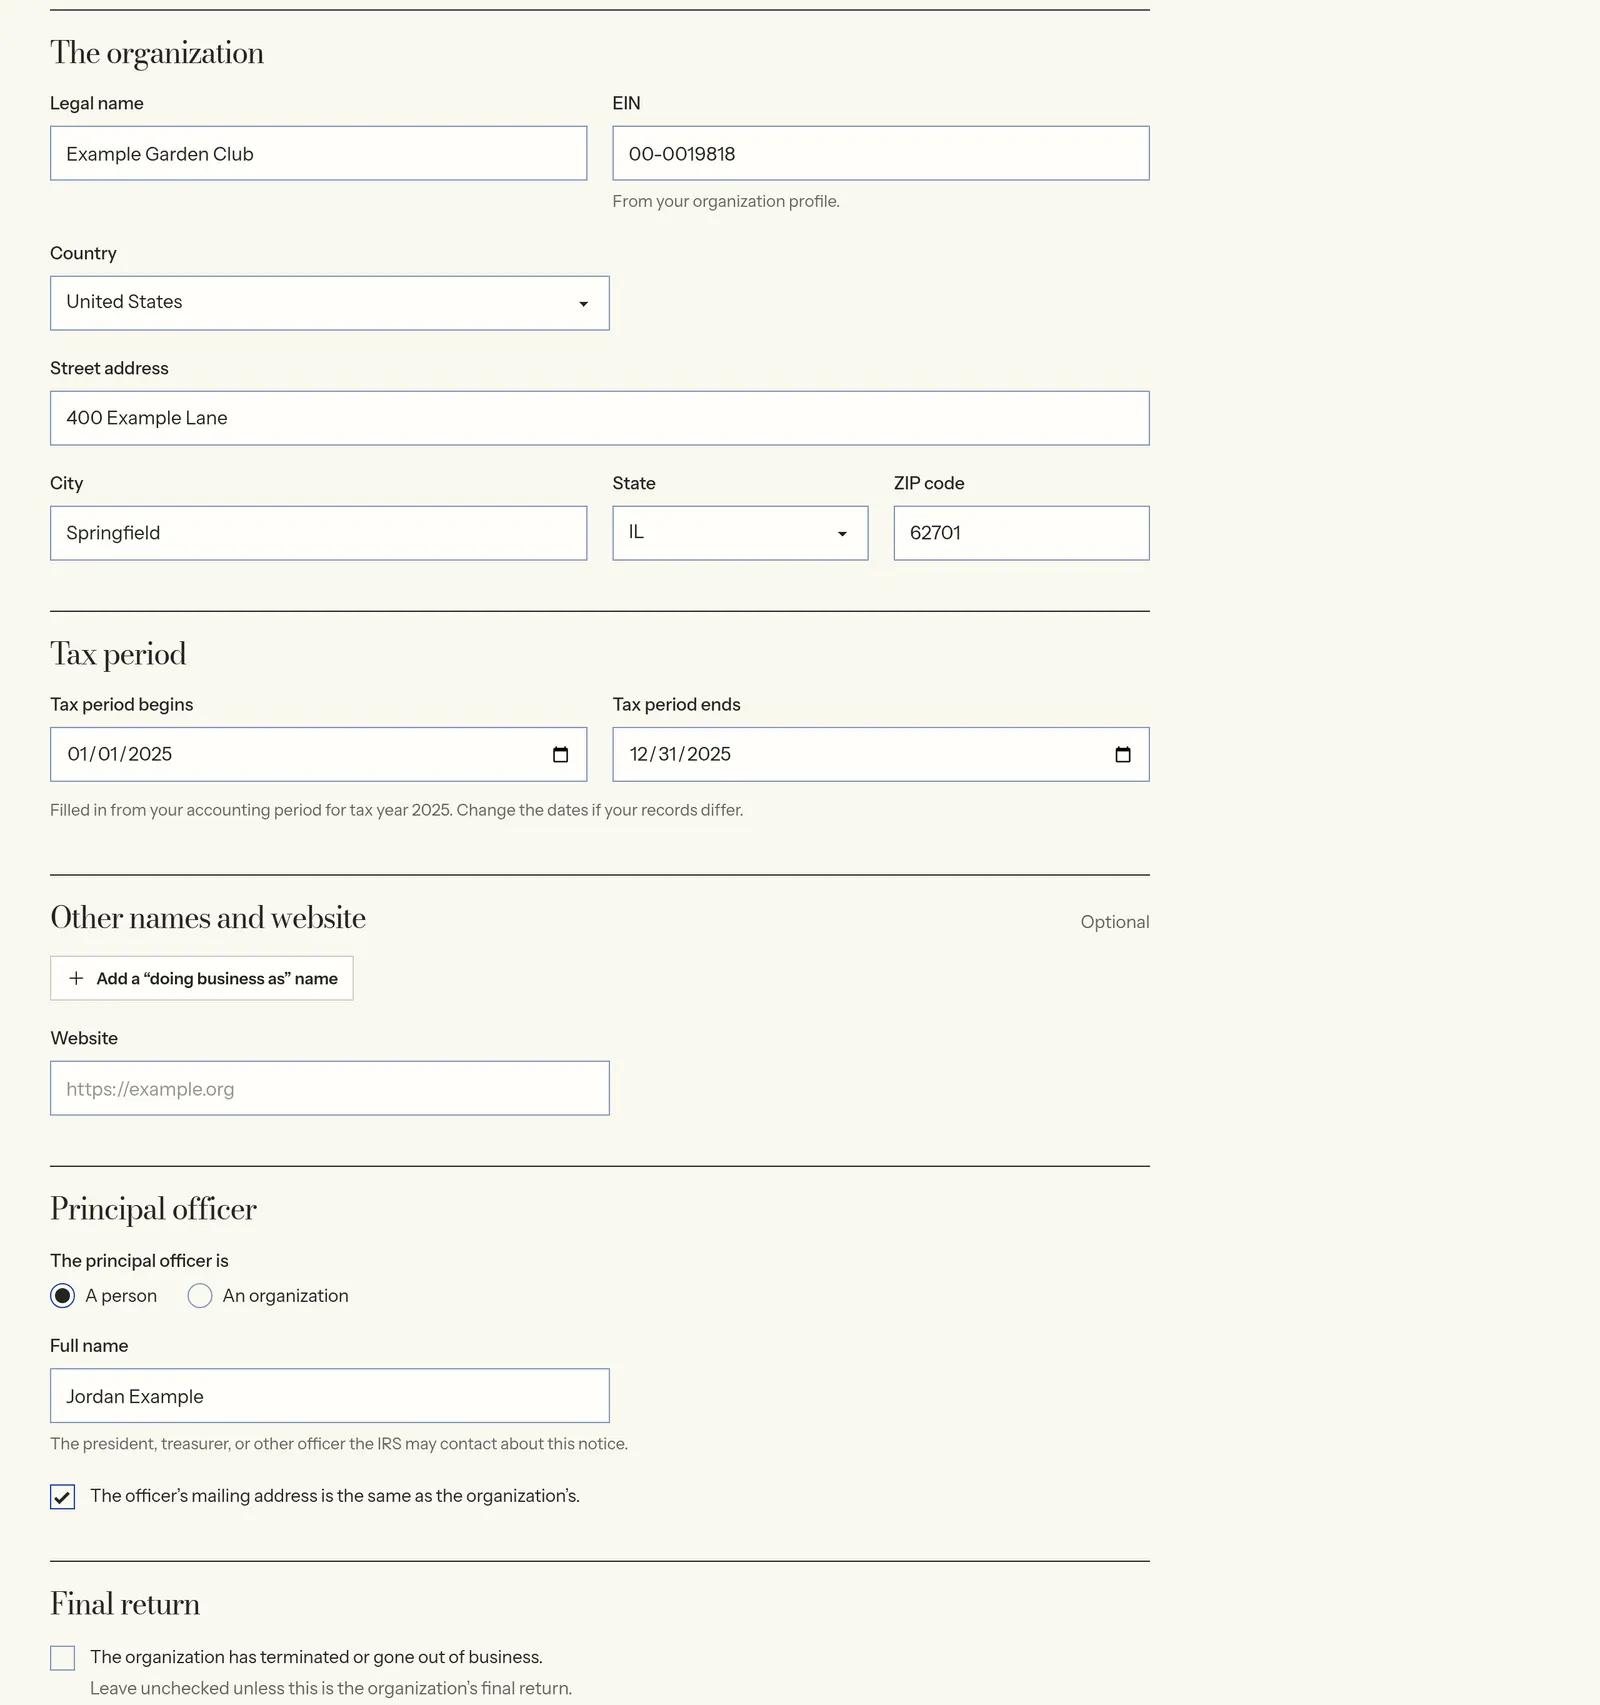Click the "Optional" label
1600x1705 pixels.
click(1115, 922)
